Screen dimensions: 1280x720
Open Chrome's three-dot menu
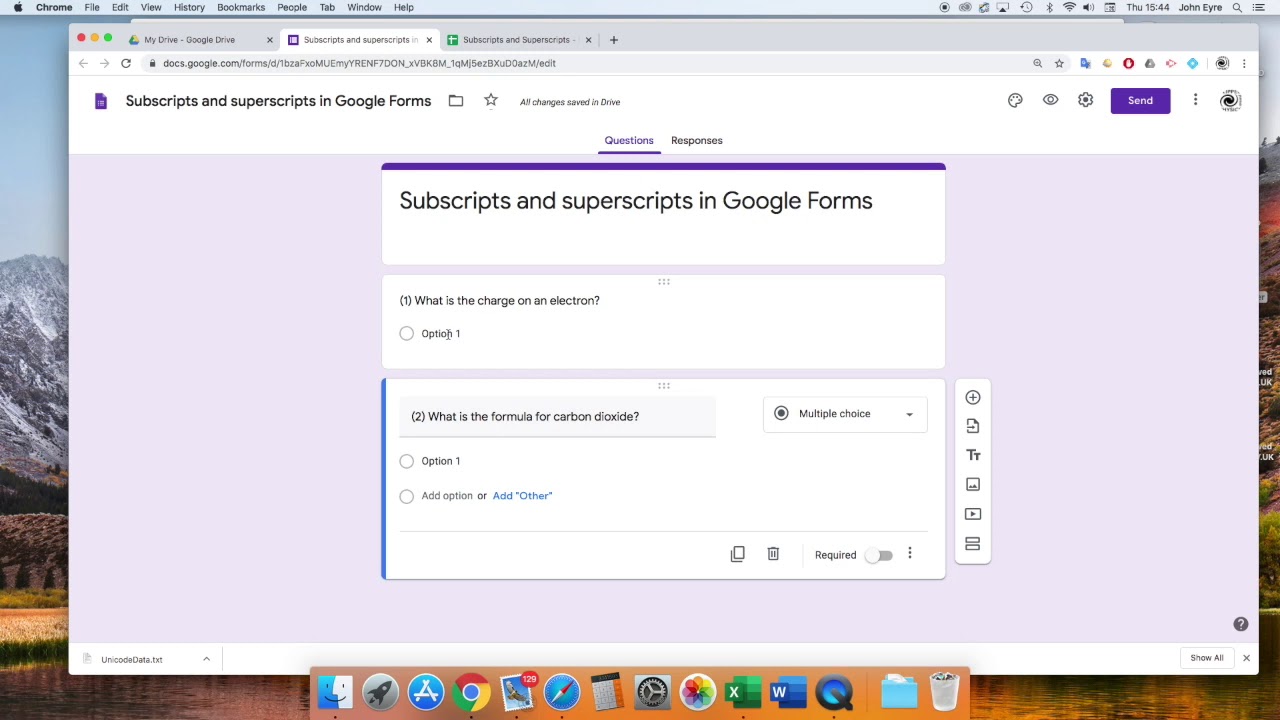1244,63
